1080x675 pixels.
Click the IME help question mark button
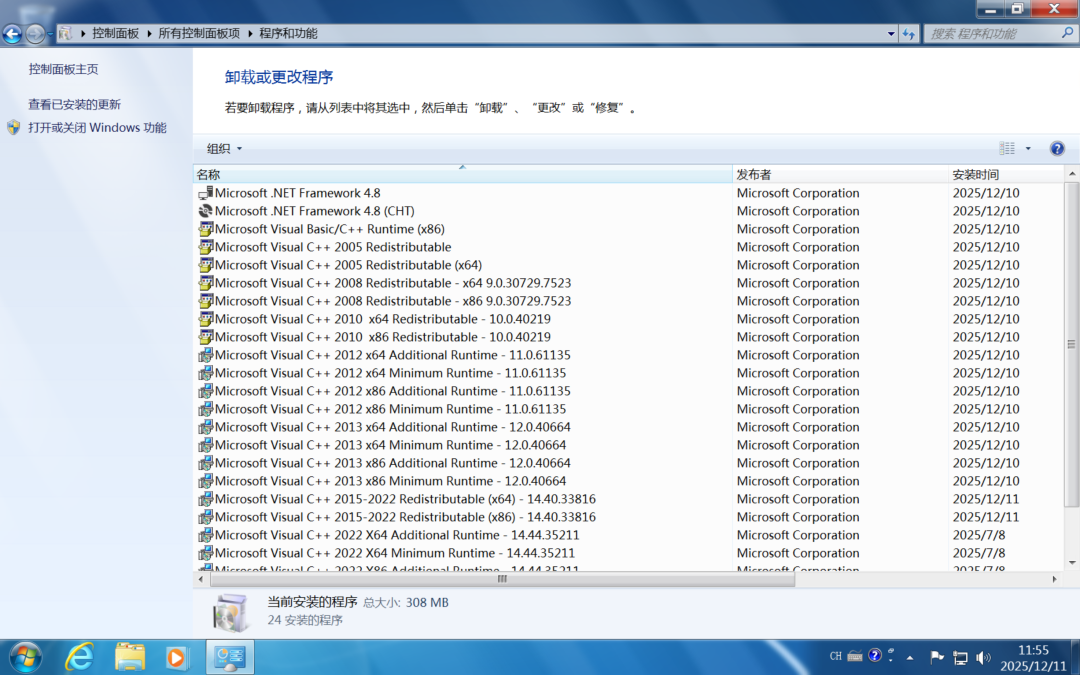point(874,655)
